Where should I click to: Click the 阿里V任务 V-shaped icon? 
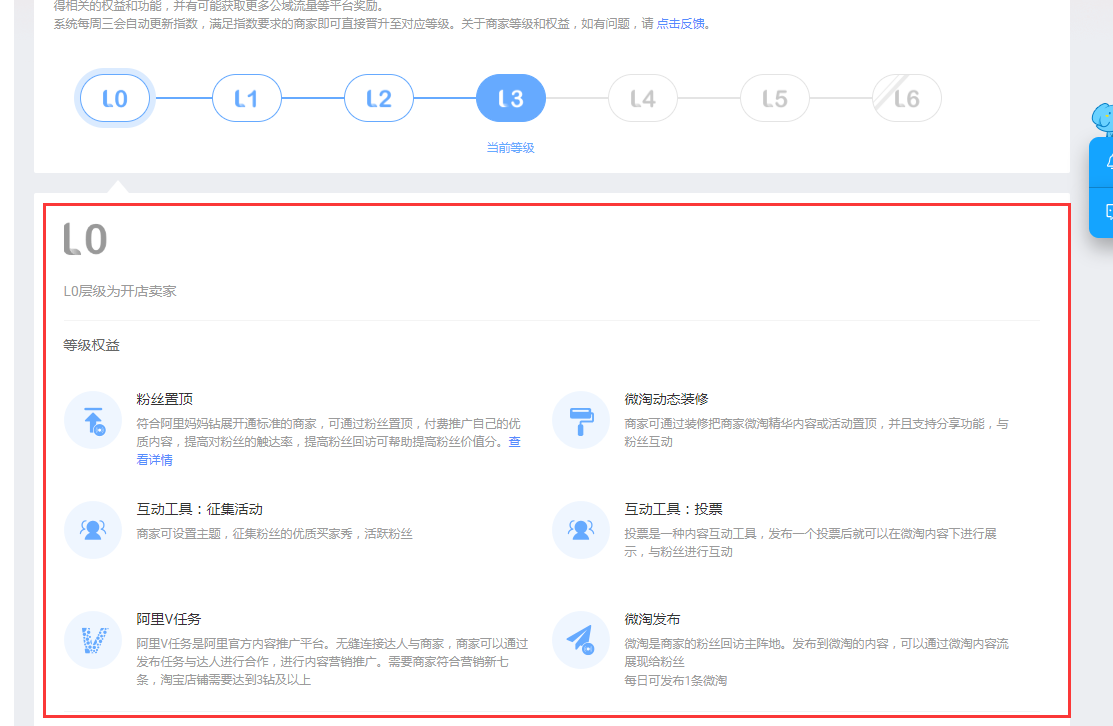tap(93, 640)
